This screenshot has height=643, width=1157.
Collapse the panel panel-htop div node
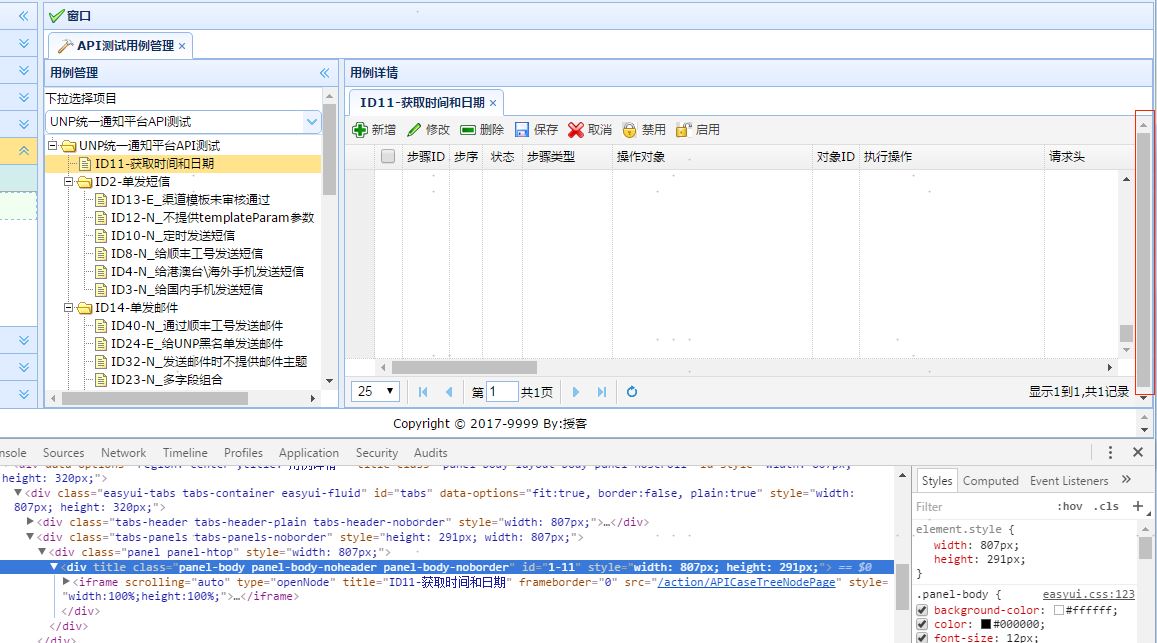coord(42,551)
